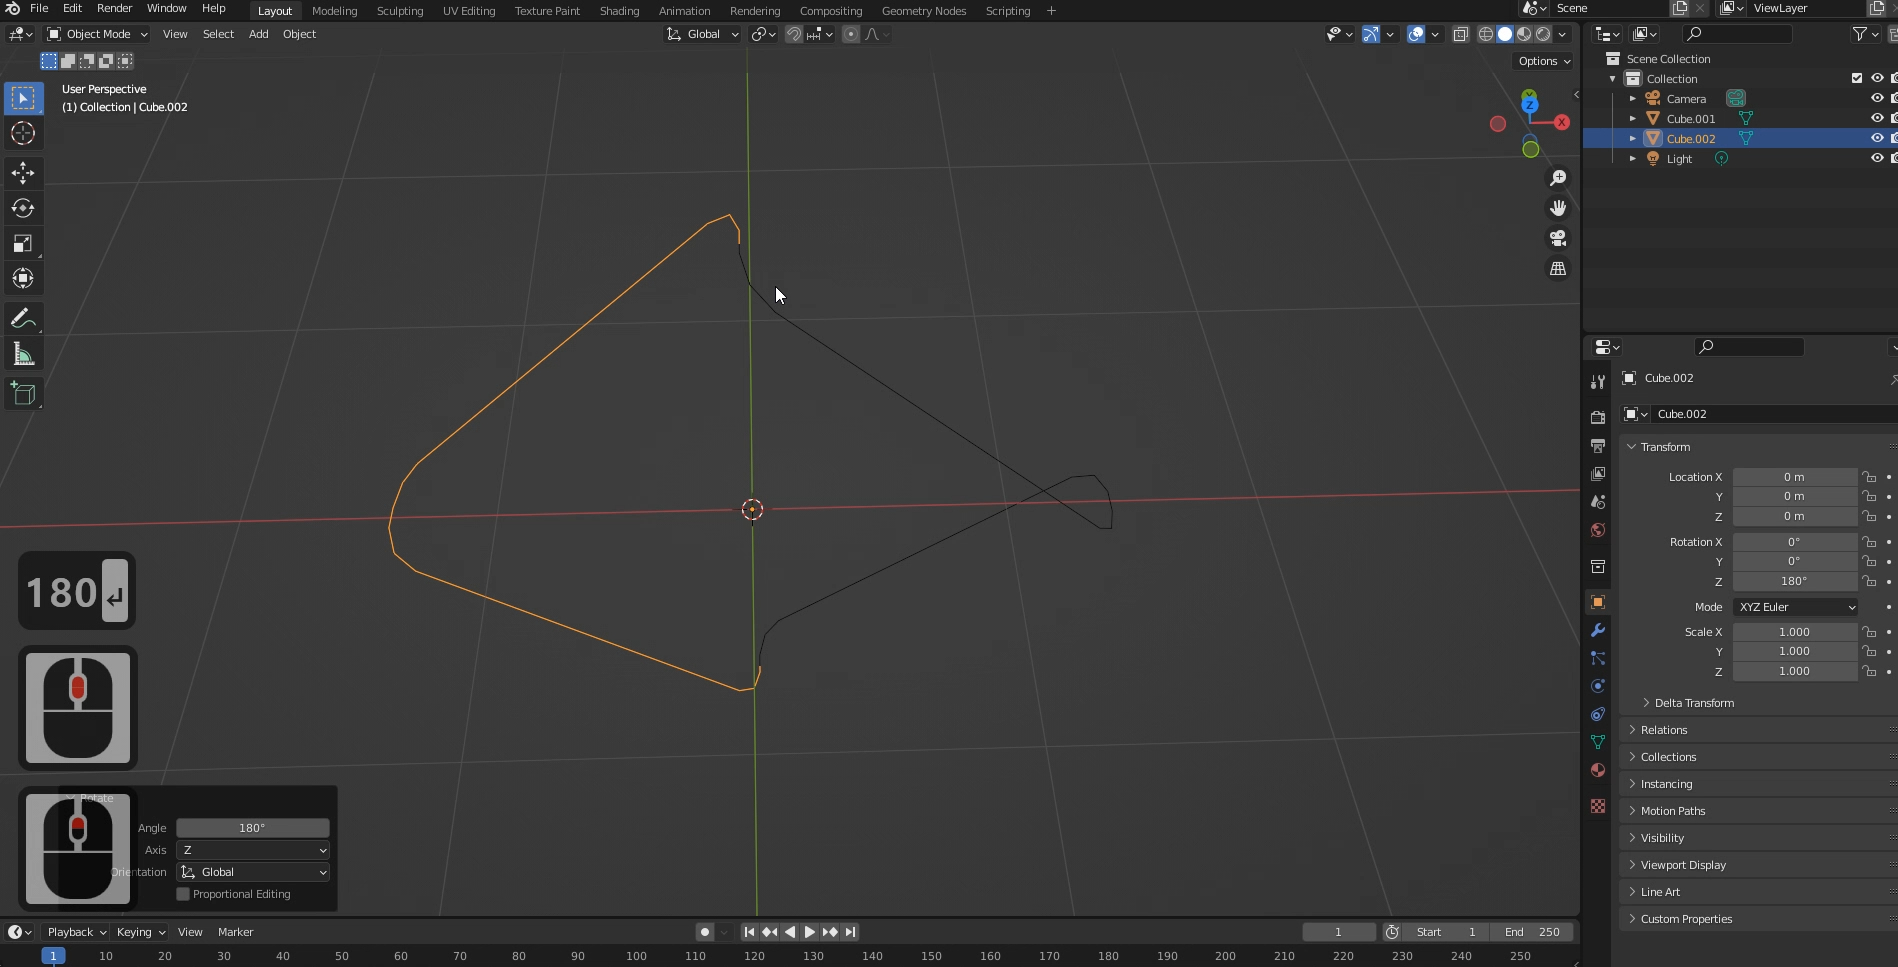Click the Angle 180° slider field

(x=253, y=828)
